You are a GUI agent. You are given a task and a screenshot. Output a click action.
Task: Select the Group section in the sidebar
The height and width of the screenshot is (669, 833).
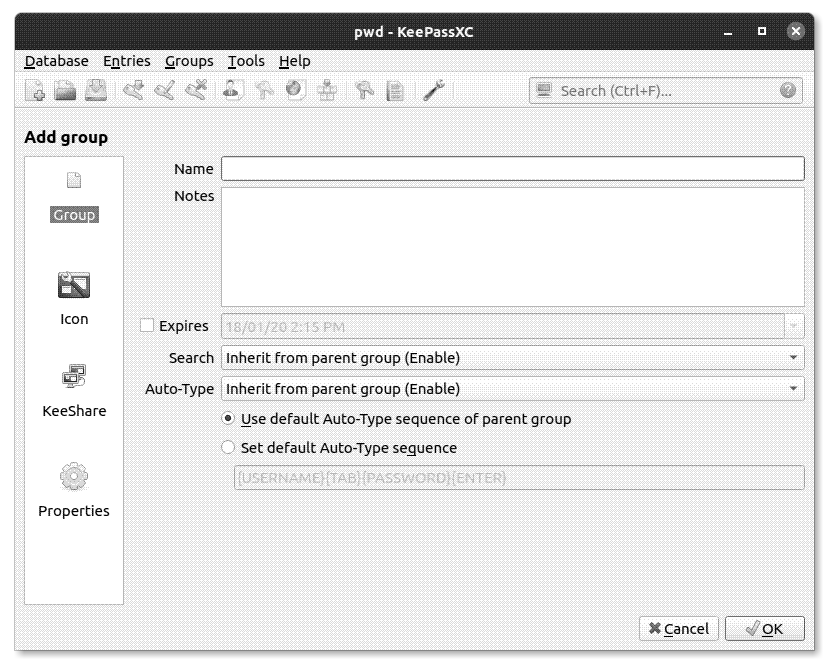[x=74, y=198]
